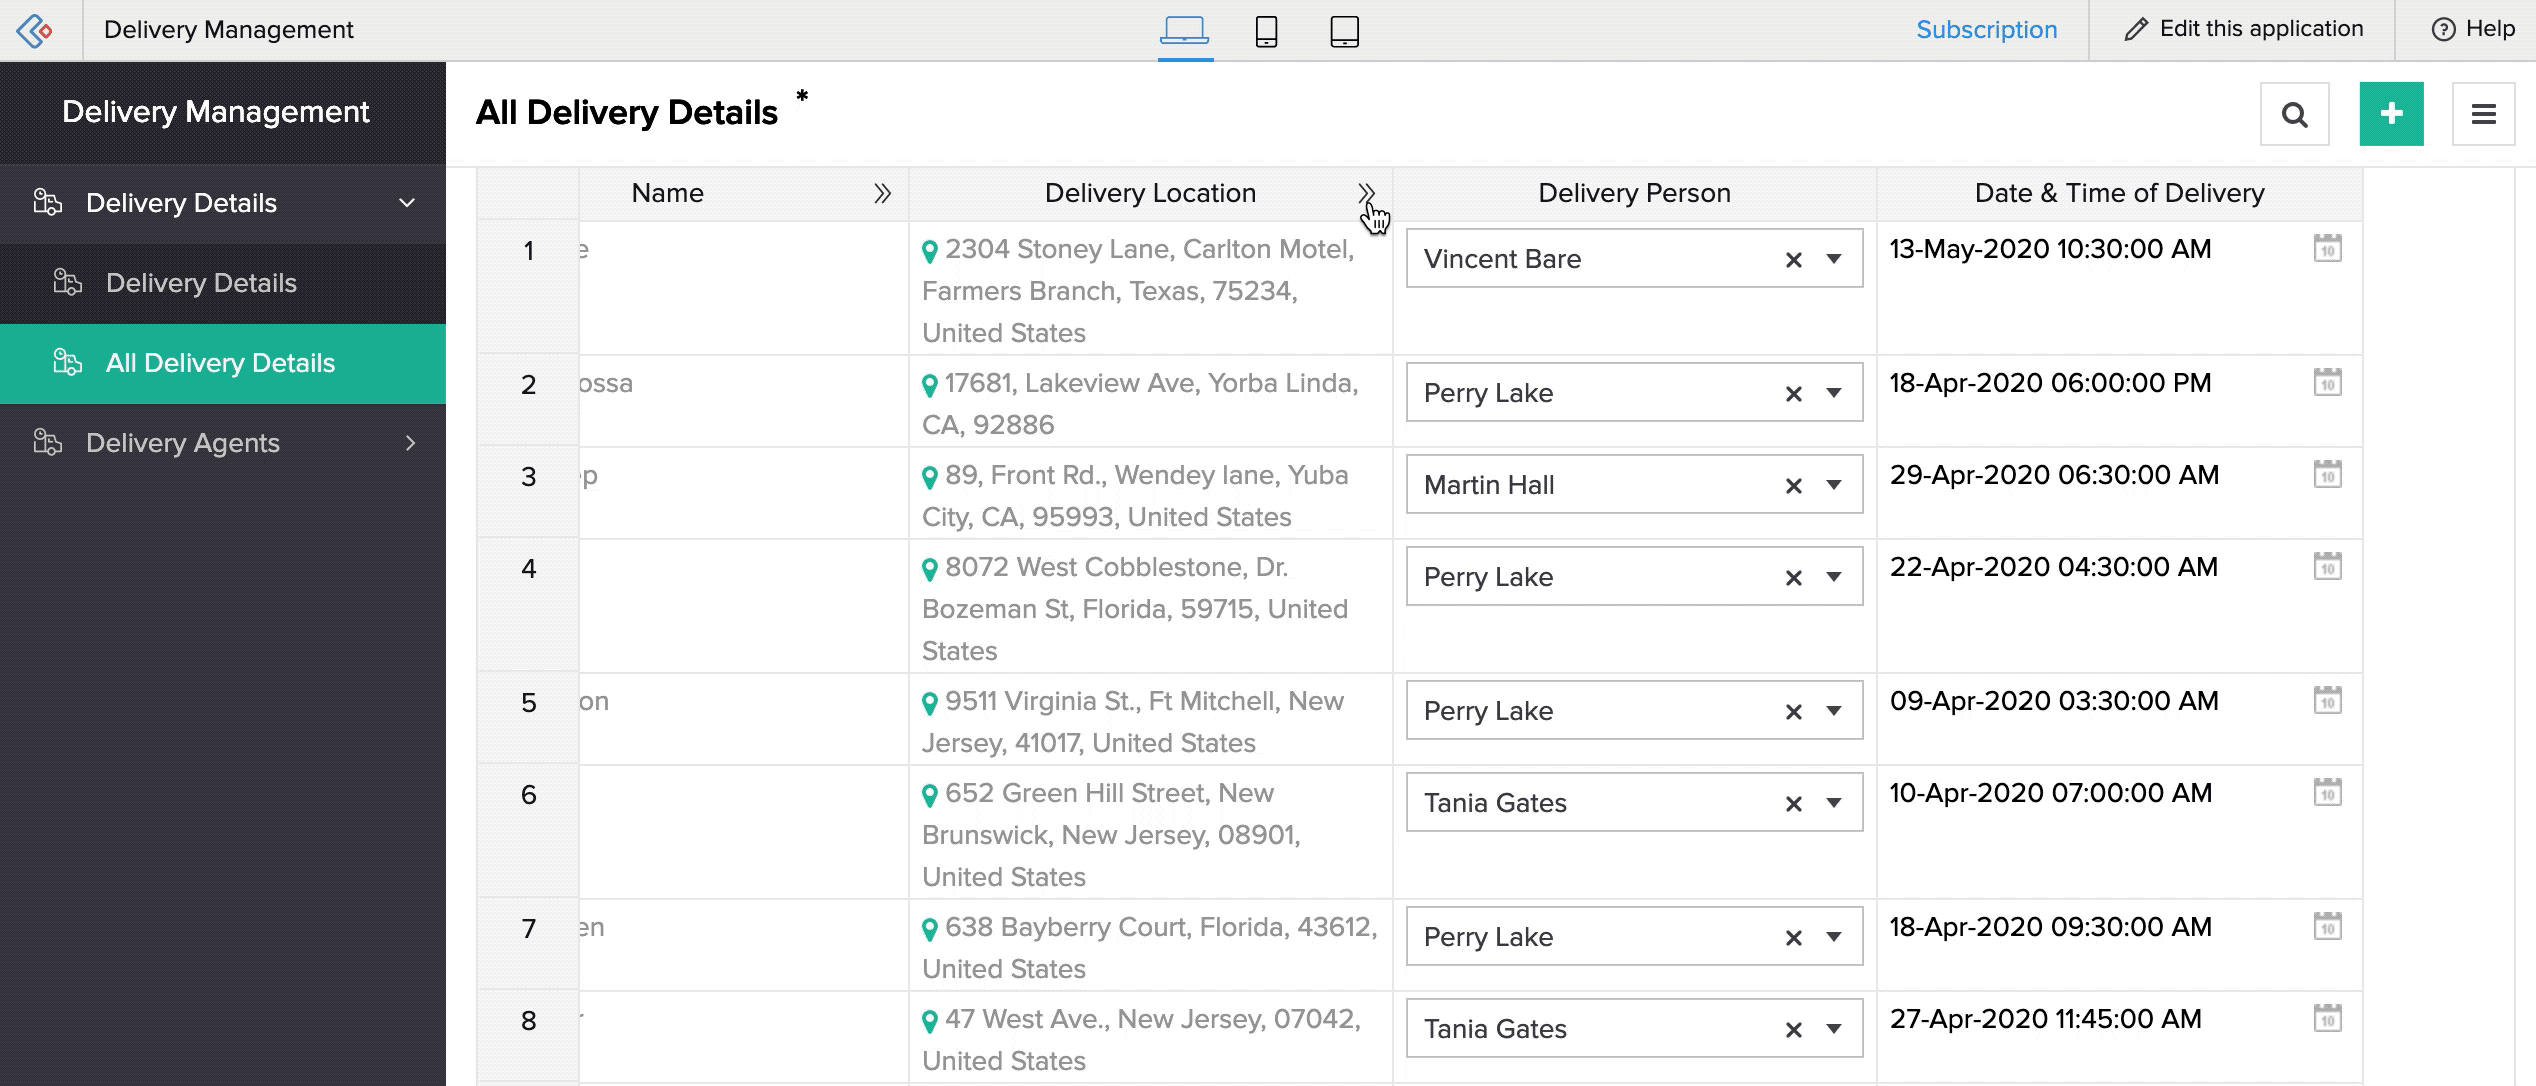Add a new delivery record
Viewport: 2536px width, 1086px height.
(x=2391, y=114)
